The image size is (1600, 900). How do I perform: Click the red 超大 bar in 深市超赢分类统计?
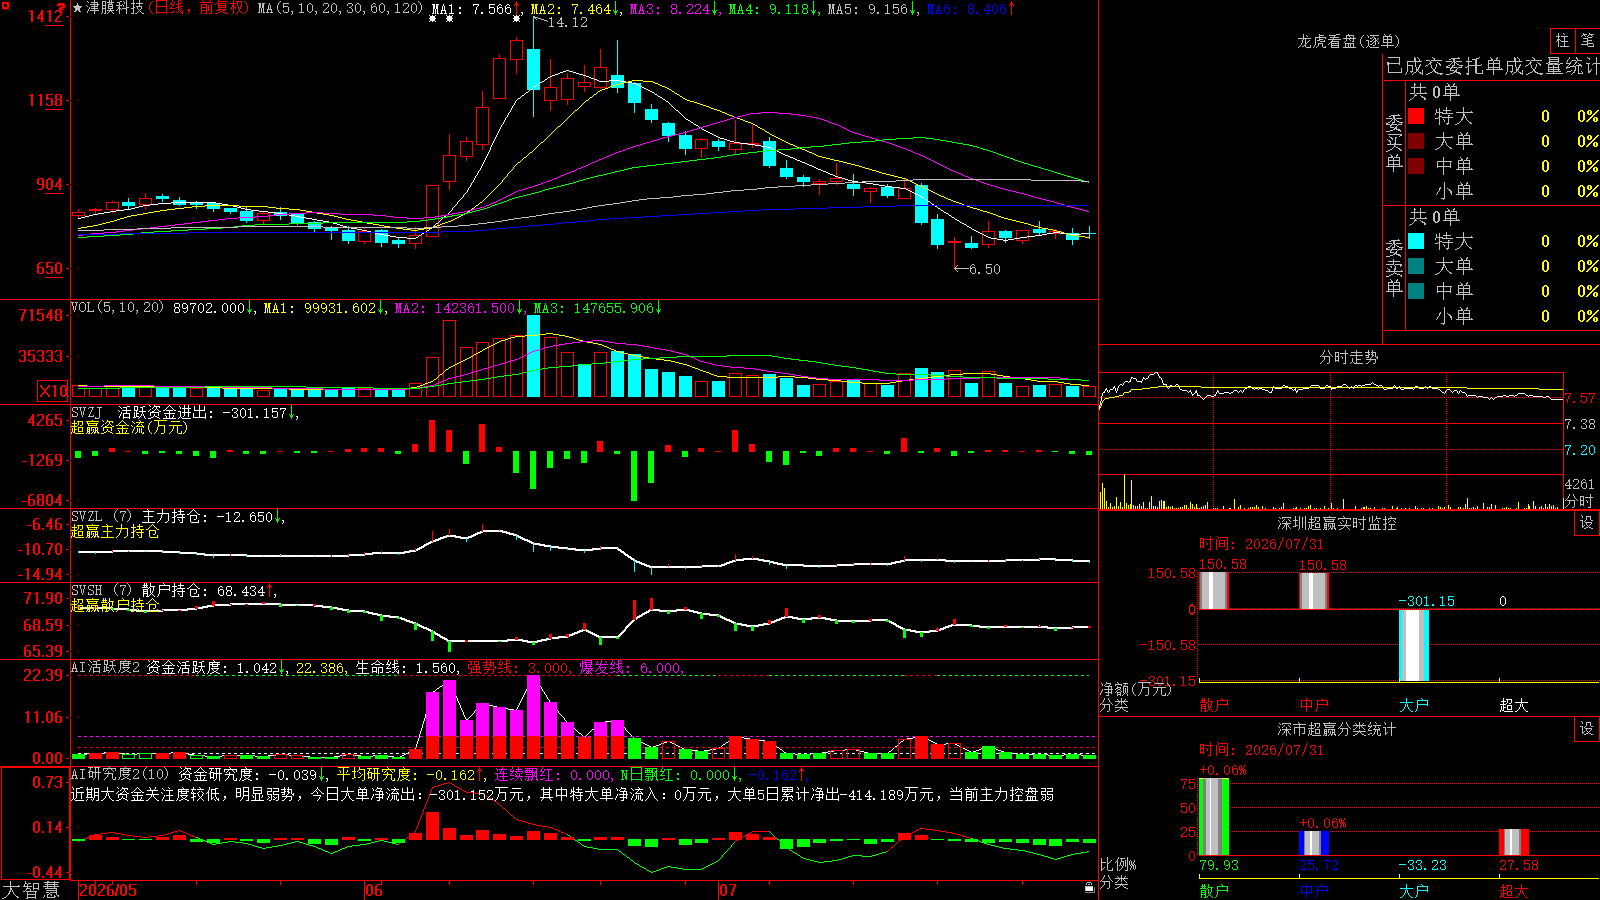pos(1514,842)
